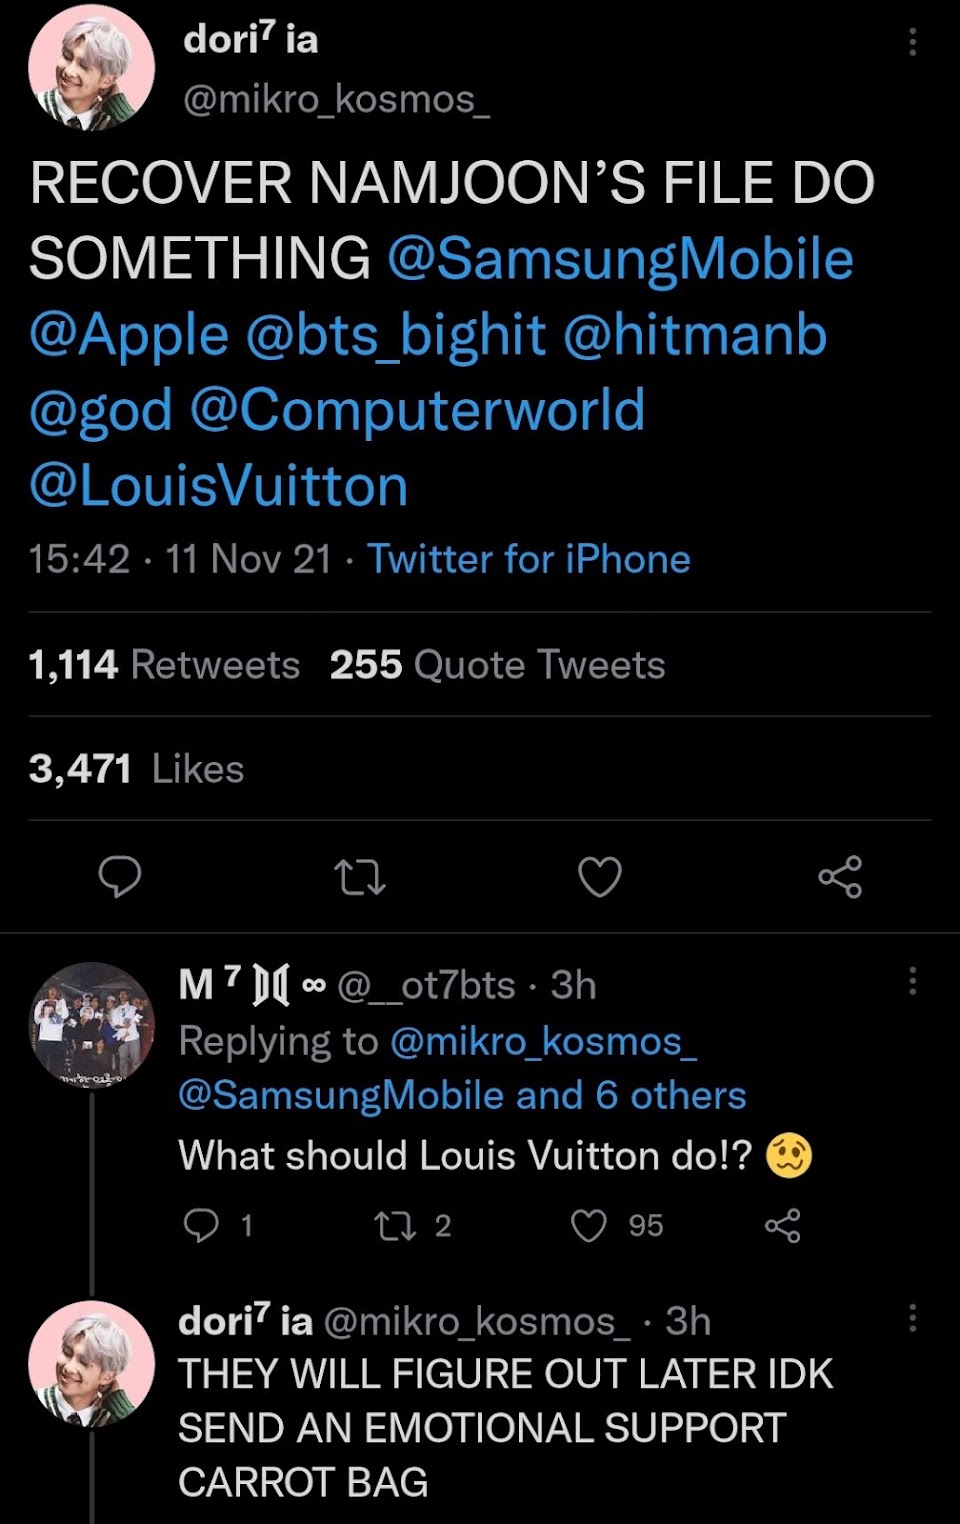The height and width of the screenshot is (1524, 960).
Task: View the 1,114 Retweets list
Action: [164, 665]
